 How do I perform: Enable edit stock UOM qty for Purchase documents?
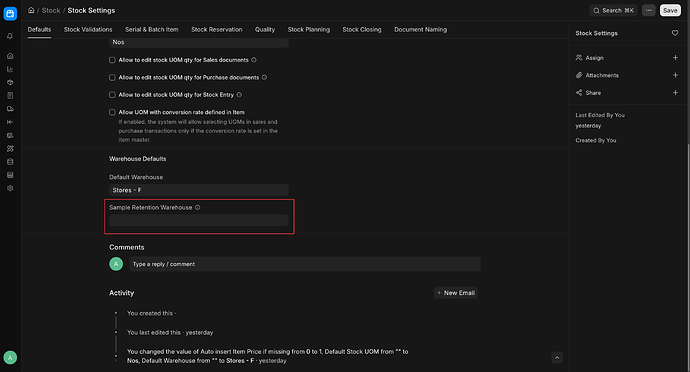[x=112, y=77]
